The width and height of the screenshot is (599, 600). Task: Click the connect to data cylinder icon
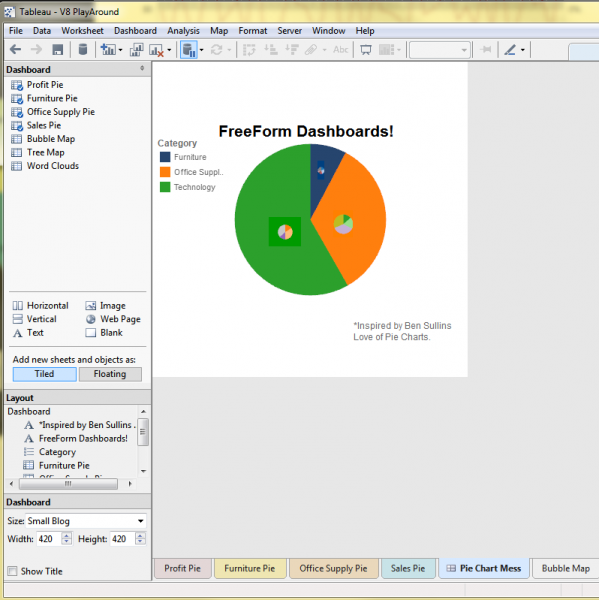coord(83,49)
